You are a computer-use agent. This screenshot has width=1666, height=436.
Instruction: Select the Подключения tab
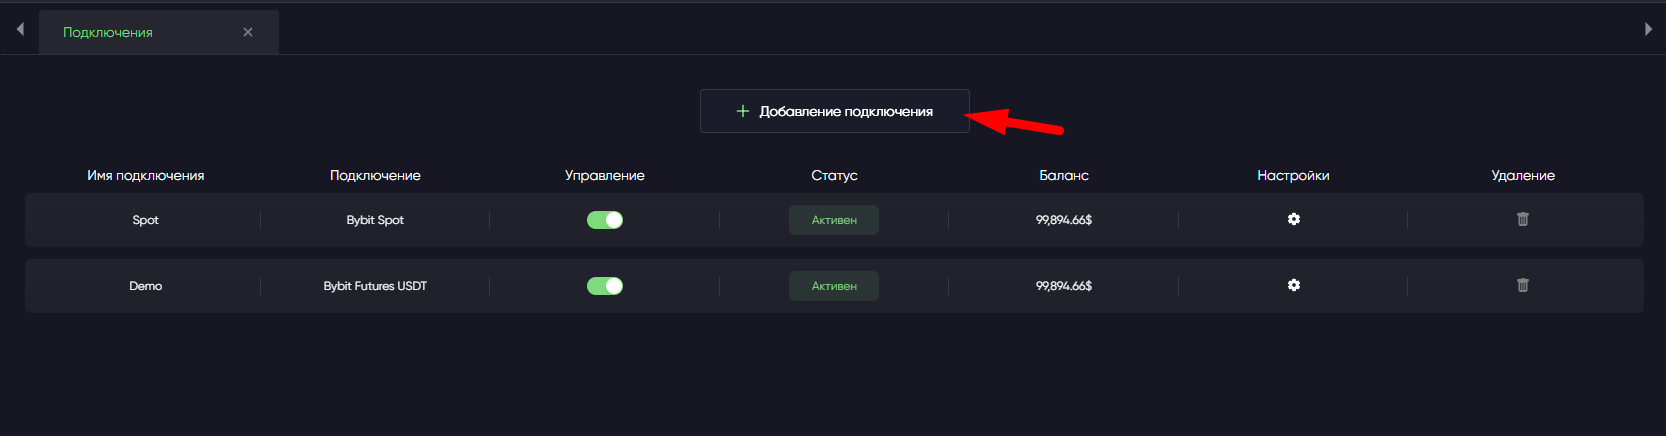point(108,32)
